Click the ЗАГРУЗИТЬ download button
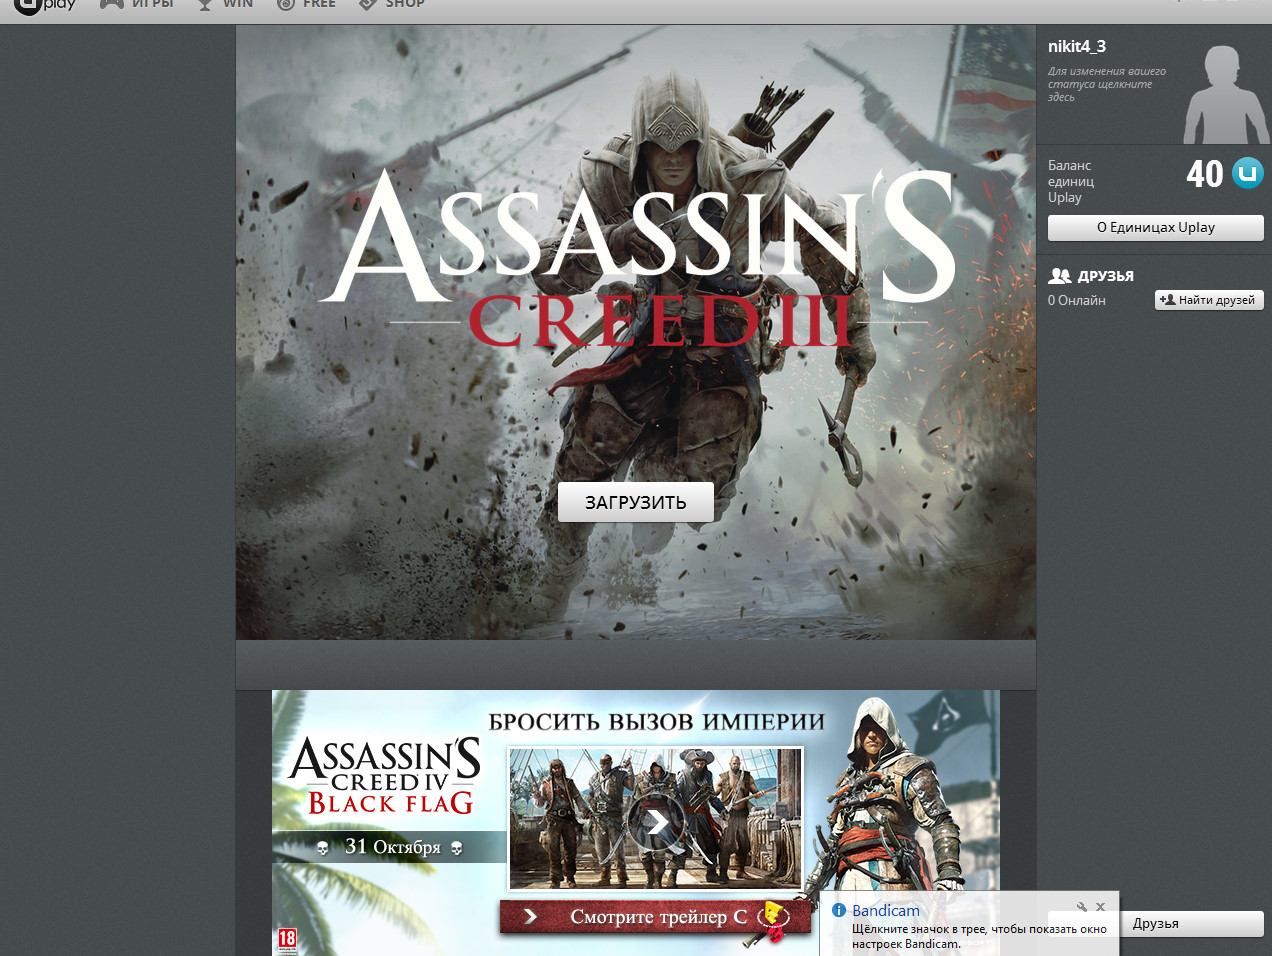Image resolution: width=1272 pixels, height=956 pixels. (636, 502)
